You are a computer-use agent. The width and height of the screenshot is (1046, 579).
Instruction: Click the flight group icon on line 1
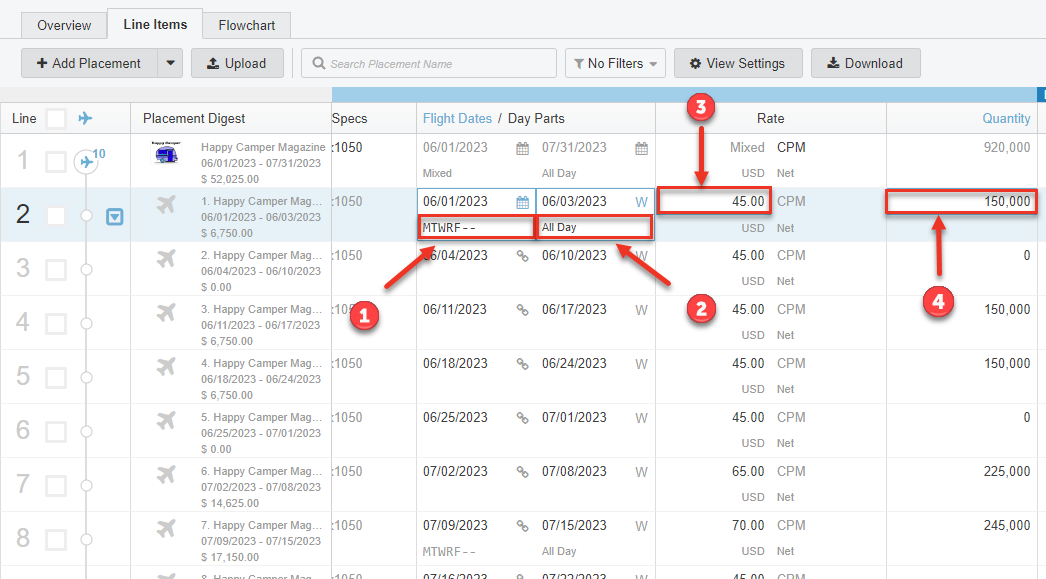(x=87, y=162)
